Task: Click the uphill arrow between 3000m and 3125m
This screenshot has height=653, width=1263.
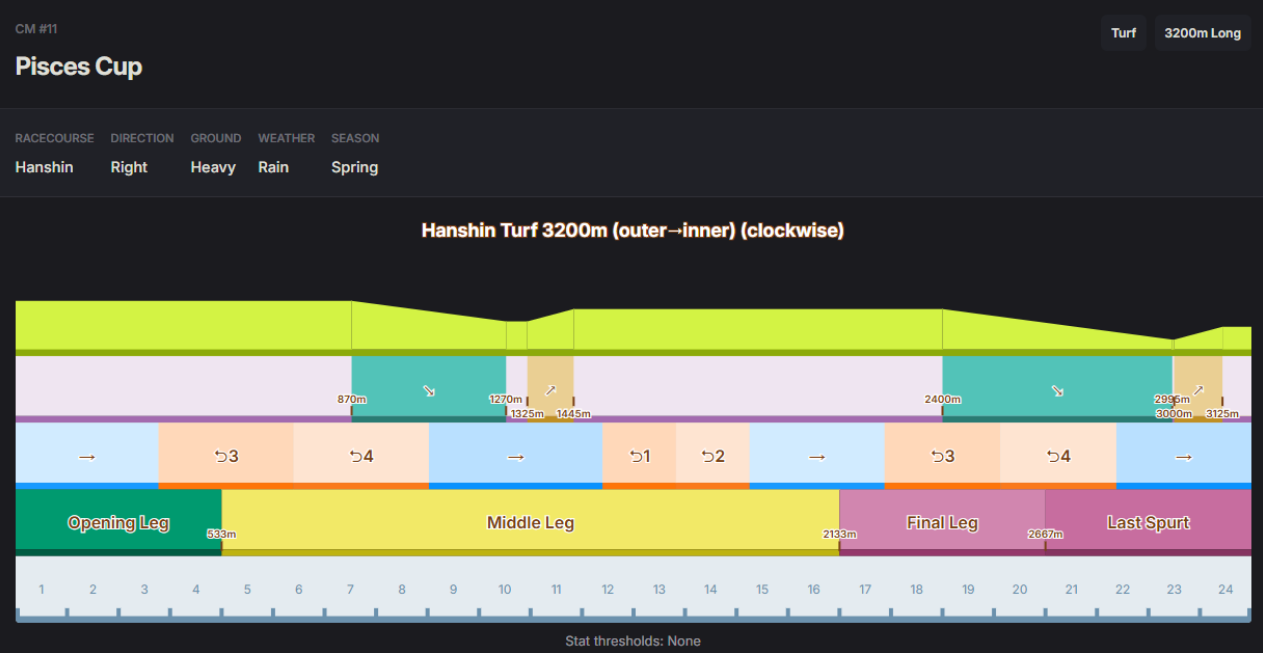Action: click(x=1198, y=390)
